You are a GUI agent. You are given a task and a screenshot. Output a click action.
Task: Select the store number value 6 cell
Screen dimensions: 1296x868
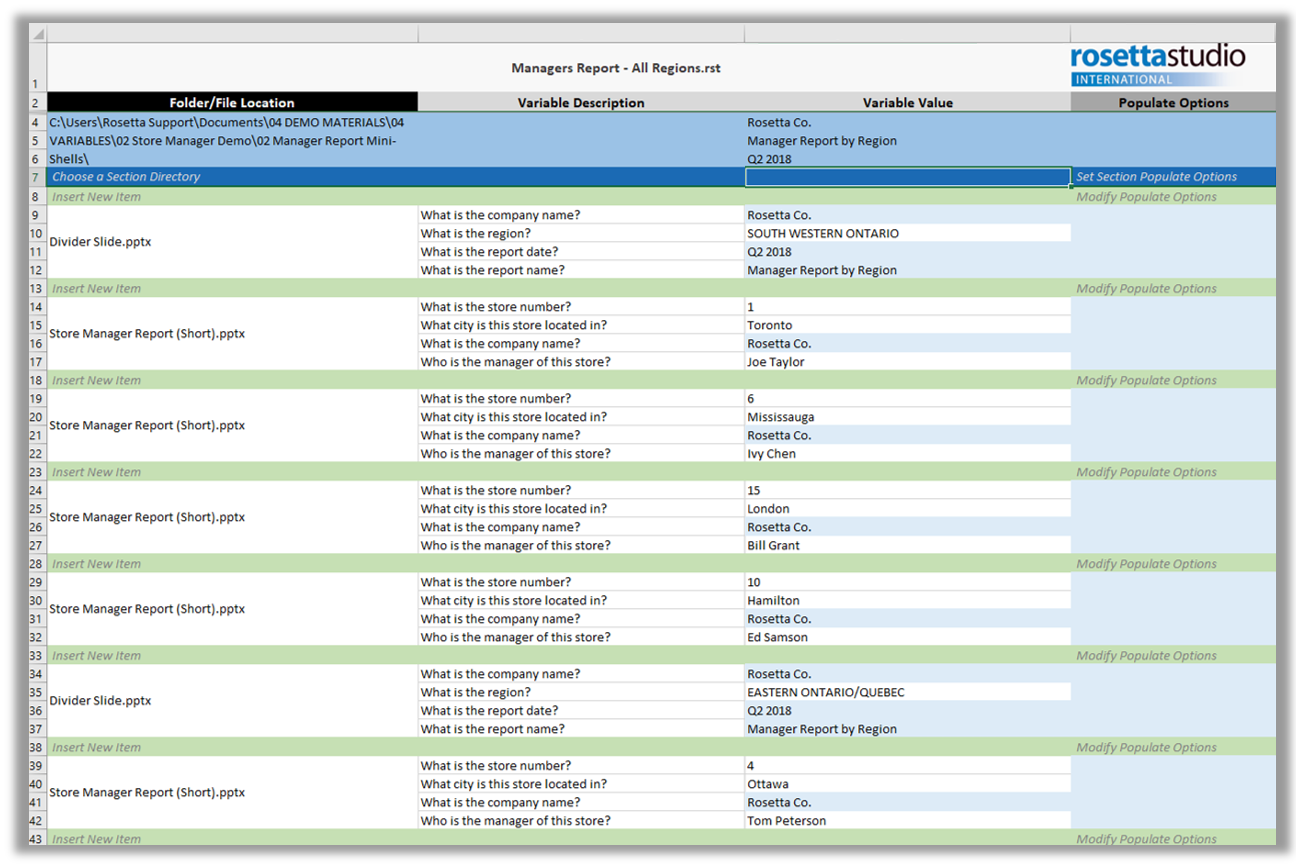click(907, 399)
